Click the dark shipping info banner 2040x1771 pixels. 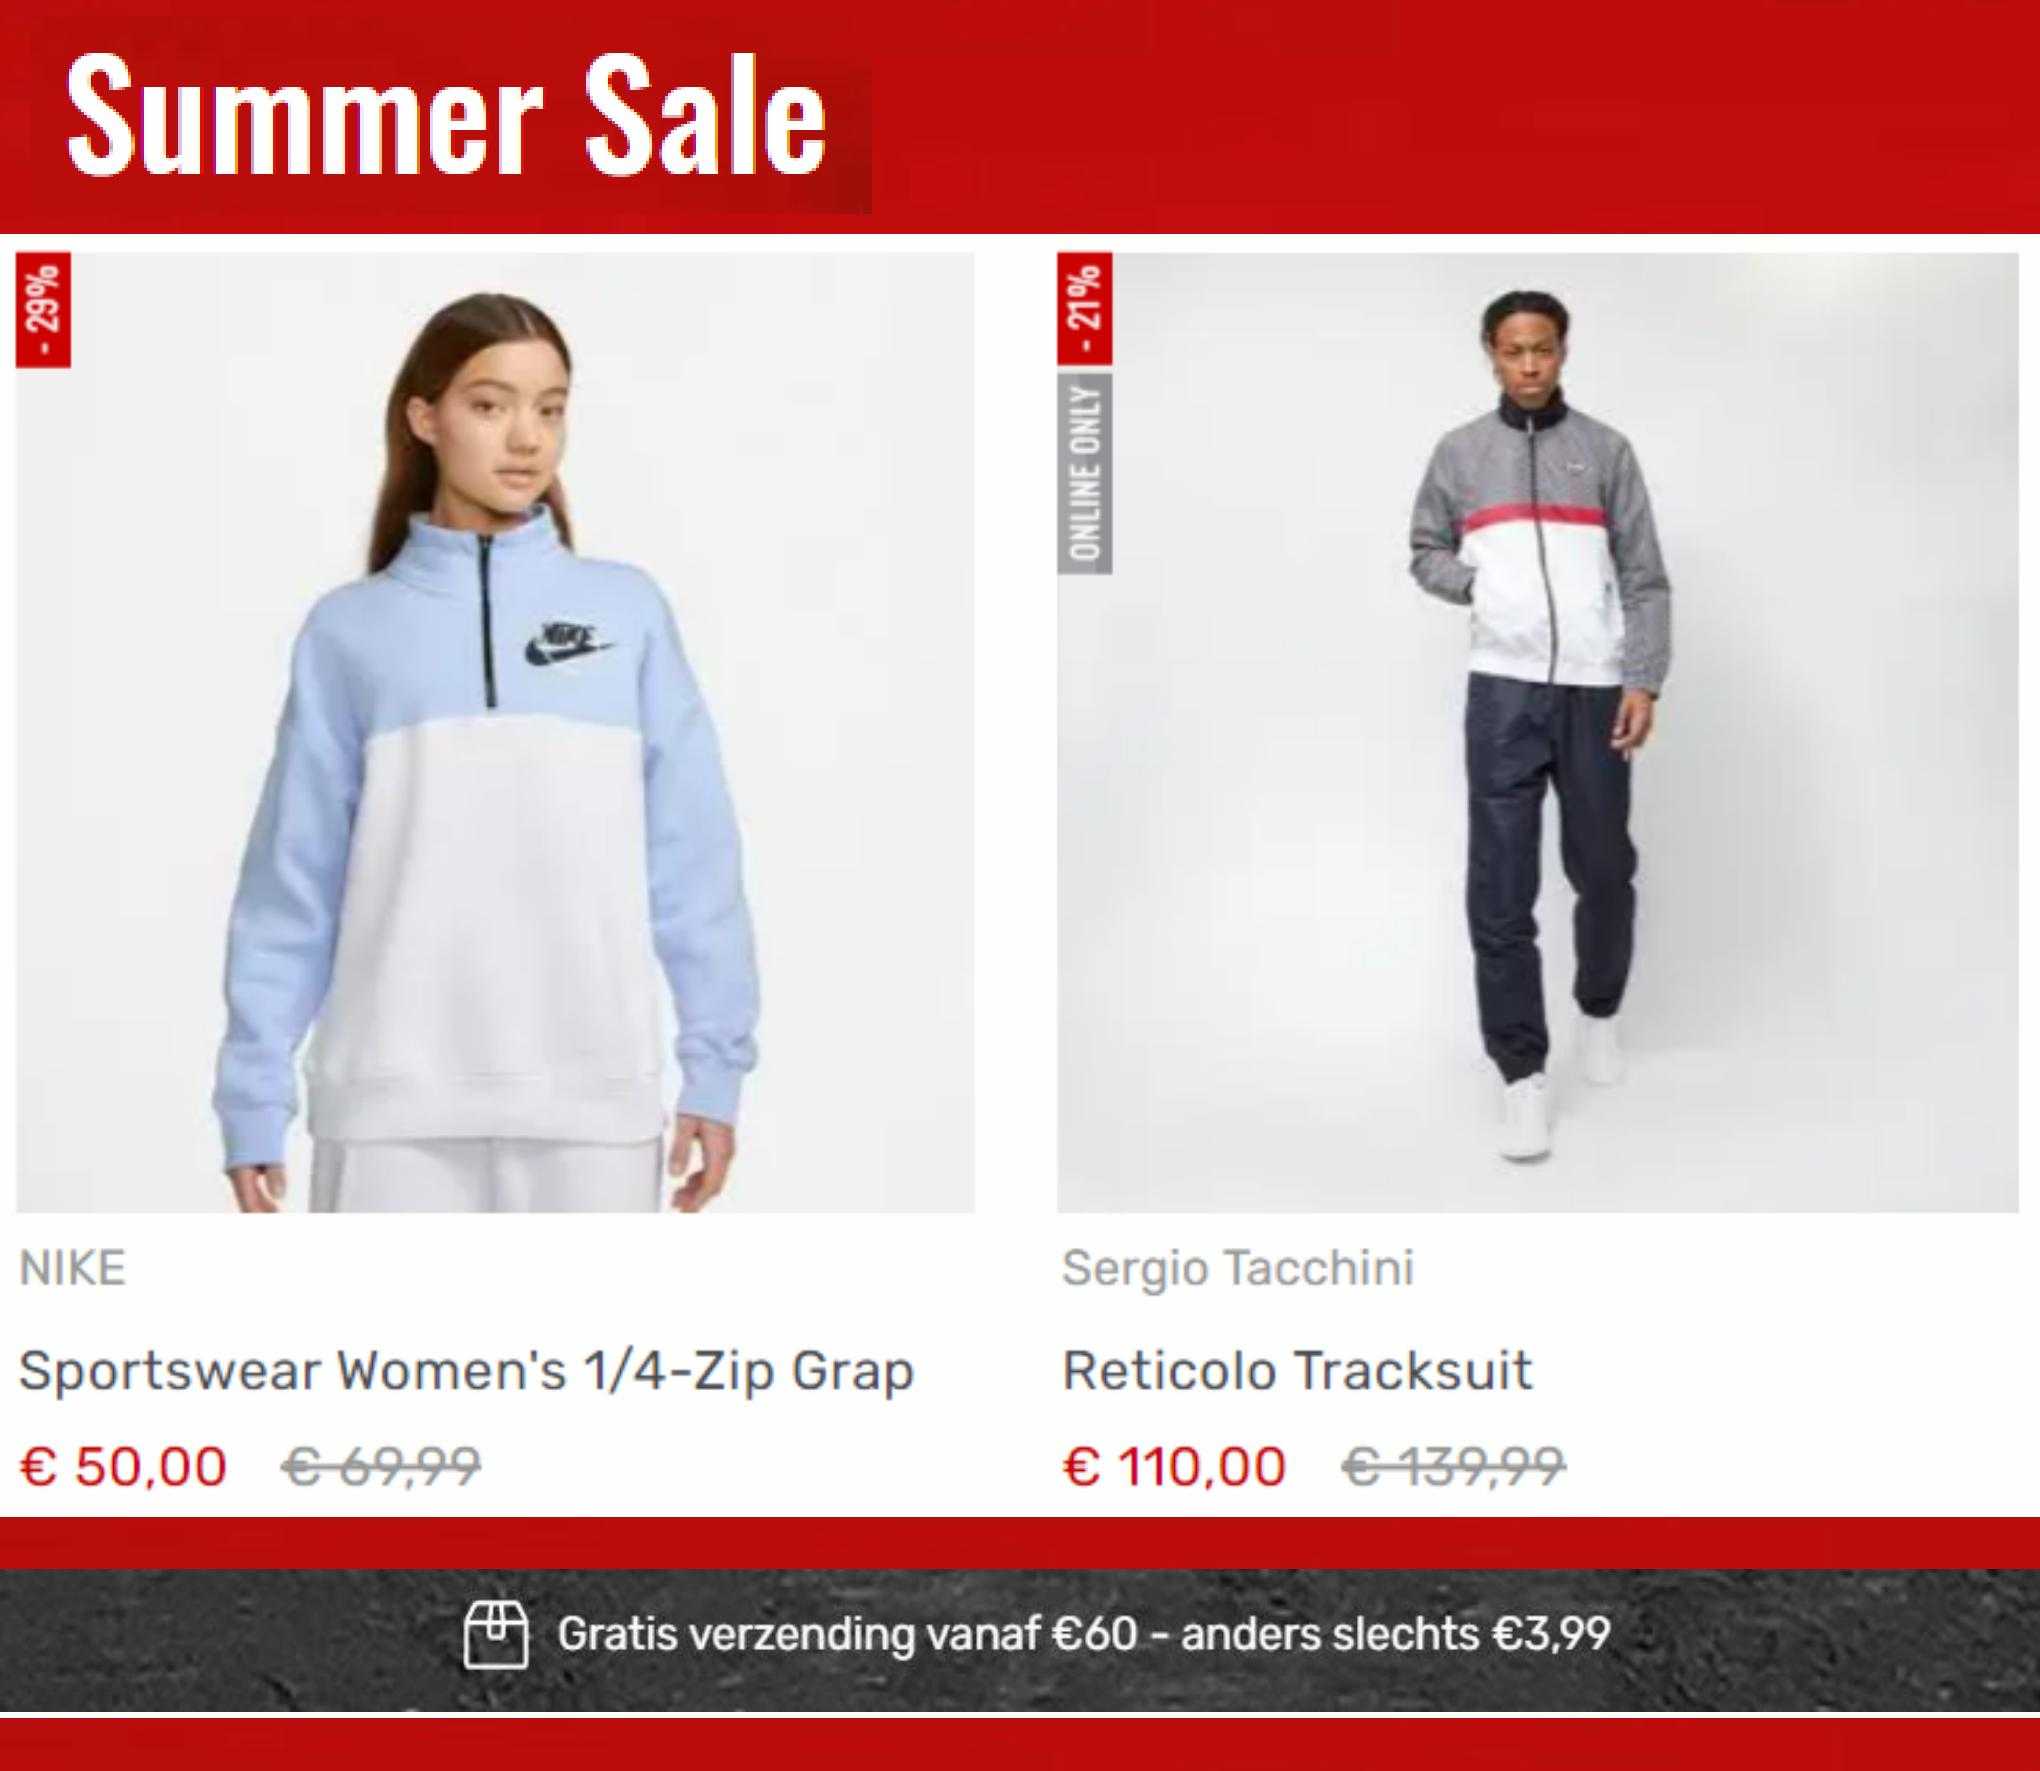tap(1020, 1641)
